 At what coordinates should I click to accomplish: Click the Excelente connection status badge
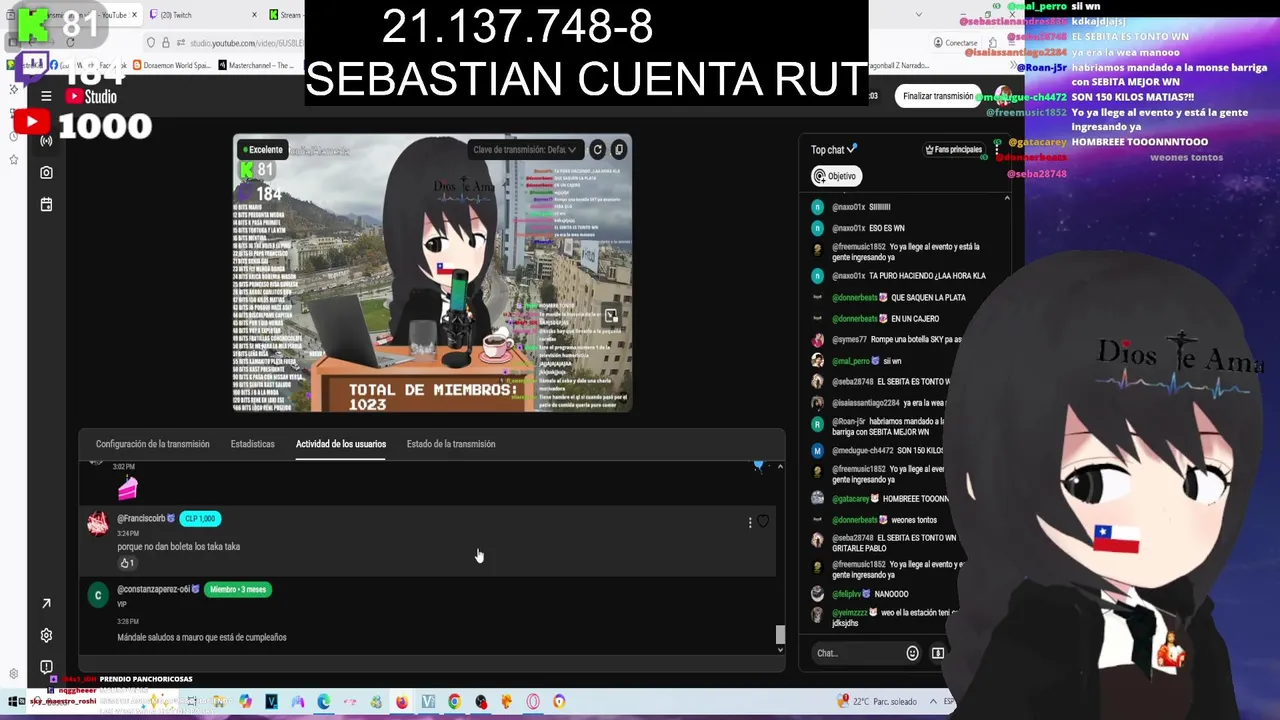click(x=262, y=150)
